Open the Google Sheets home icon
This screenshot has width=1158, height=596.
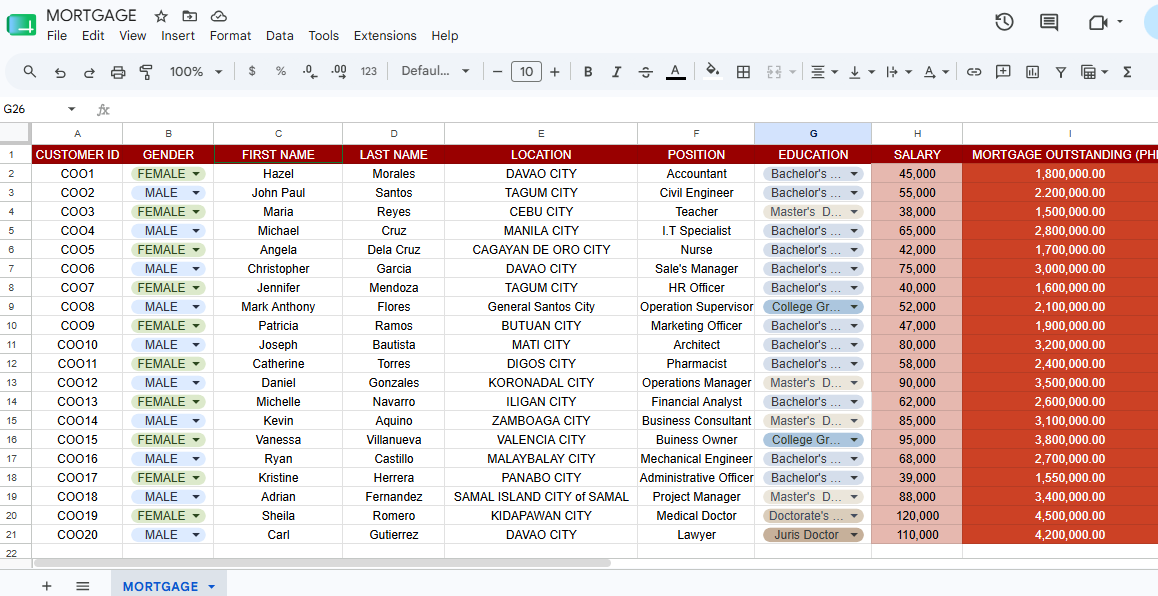pos(21,25)
